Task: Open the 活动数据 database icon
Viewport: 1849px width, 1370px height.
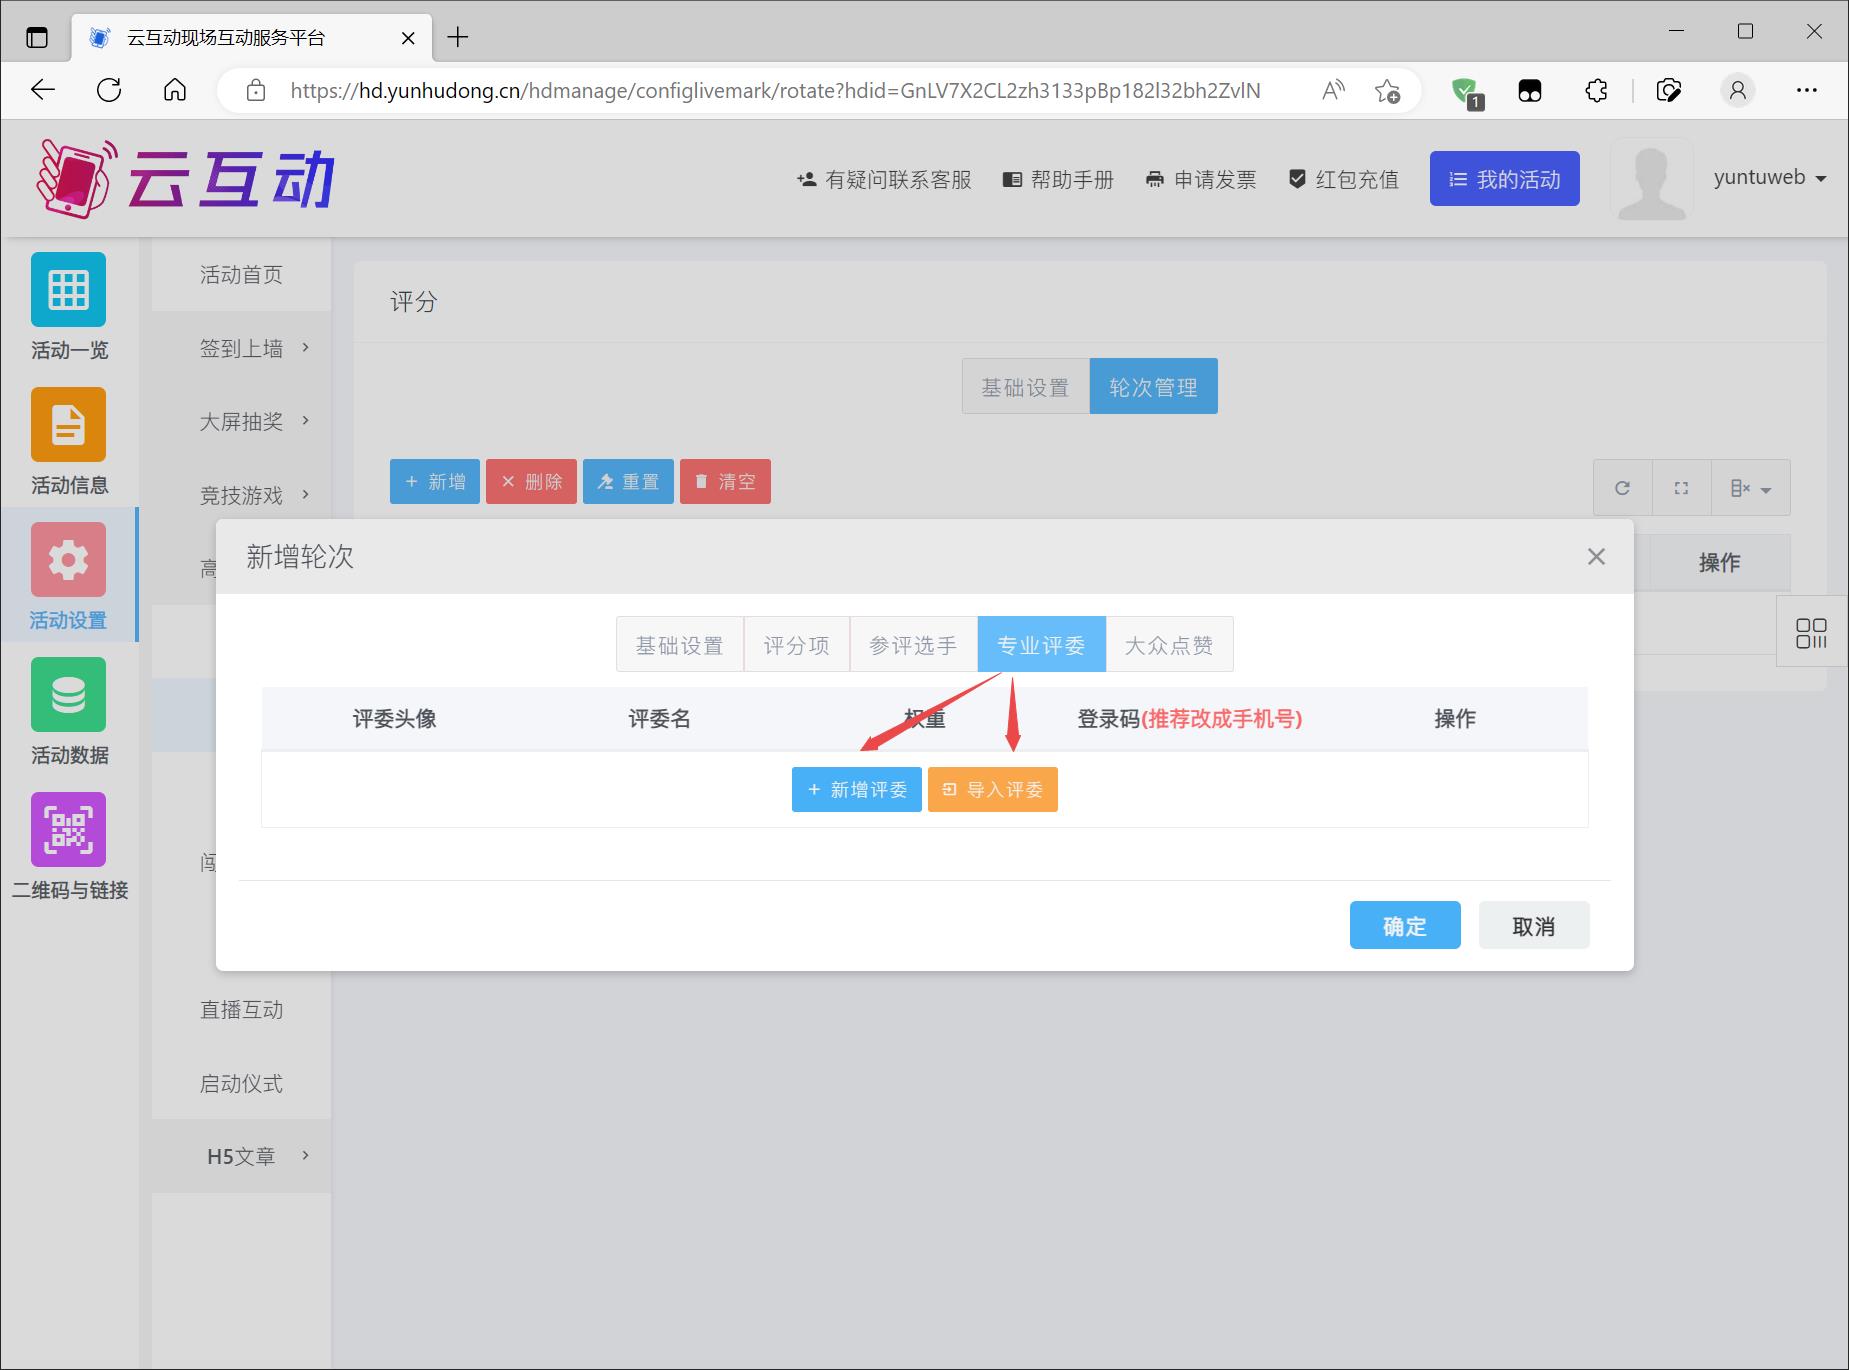Action: click(68, 695)
